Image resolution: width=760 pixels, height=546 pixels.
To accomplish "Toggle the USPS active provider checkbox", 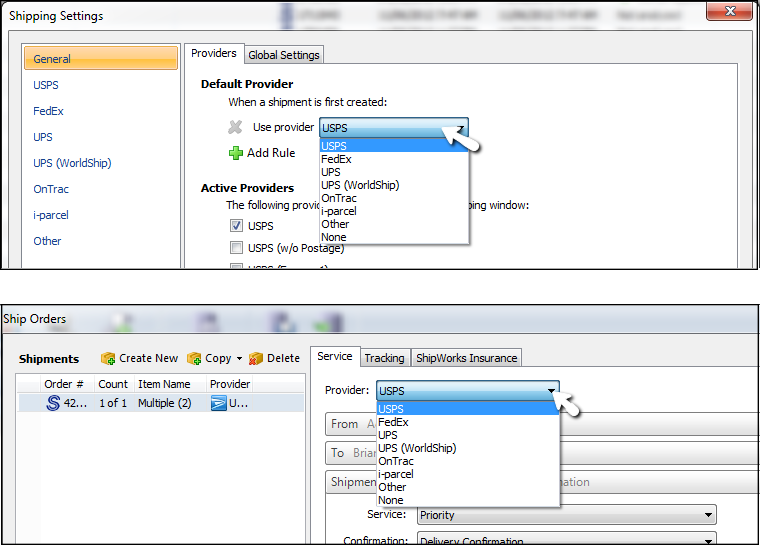I will click(x=236, y=225).
